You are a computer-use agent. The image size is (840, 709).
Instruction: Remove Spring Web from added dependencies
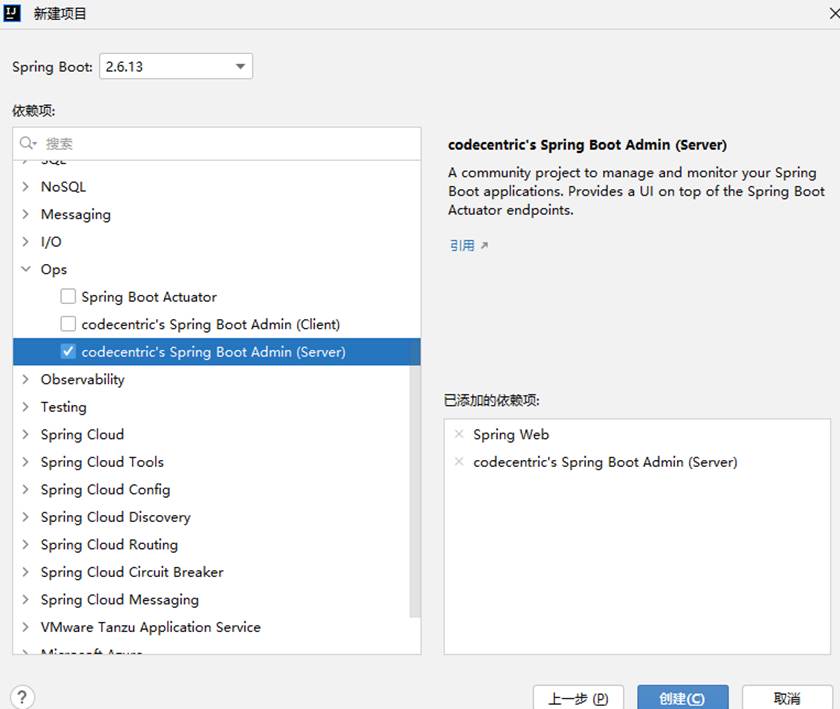459,434
